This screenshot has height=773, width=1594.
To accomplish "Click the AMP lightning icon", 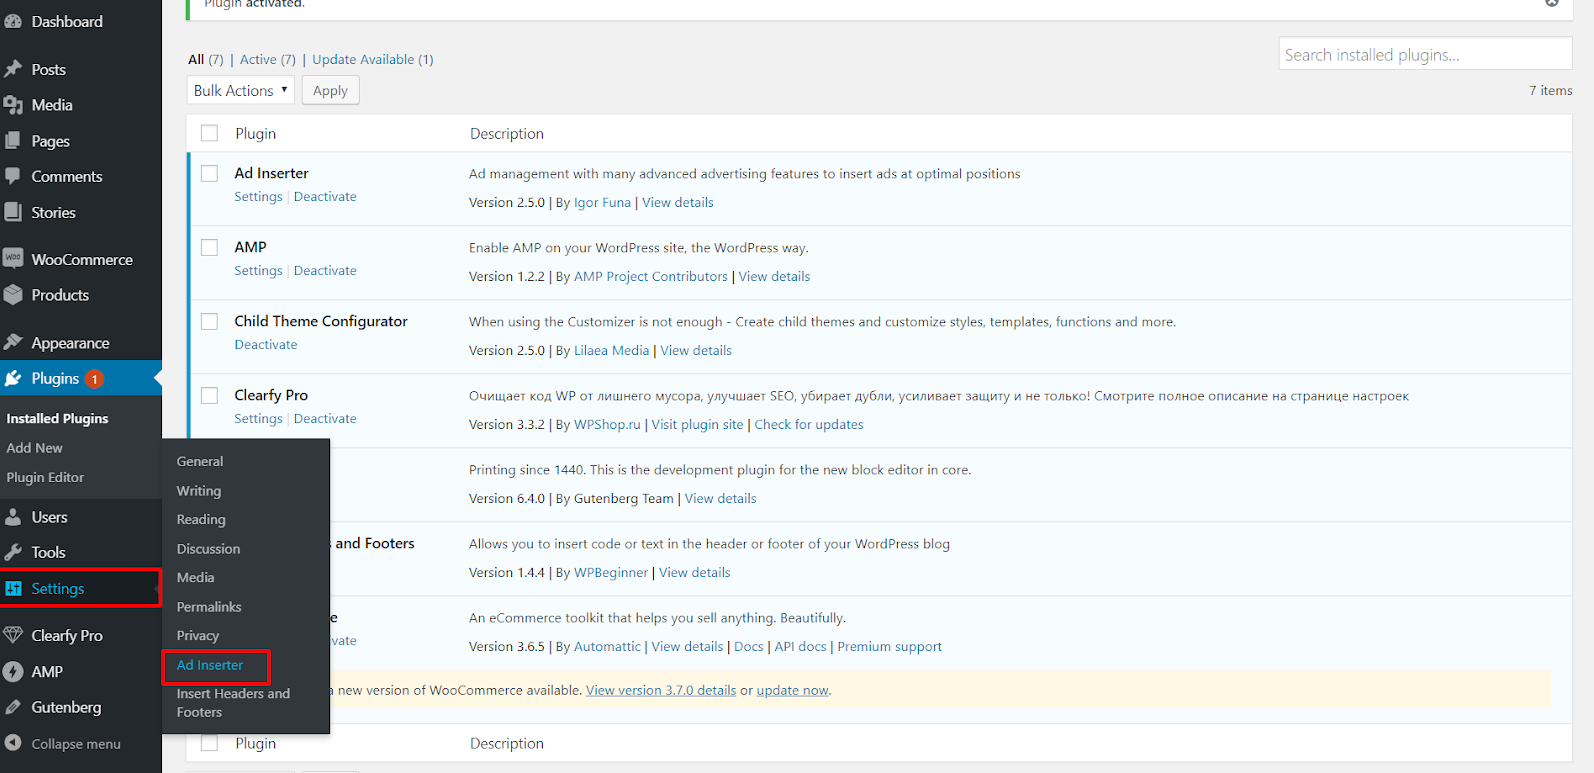I will click(13, 672).
